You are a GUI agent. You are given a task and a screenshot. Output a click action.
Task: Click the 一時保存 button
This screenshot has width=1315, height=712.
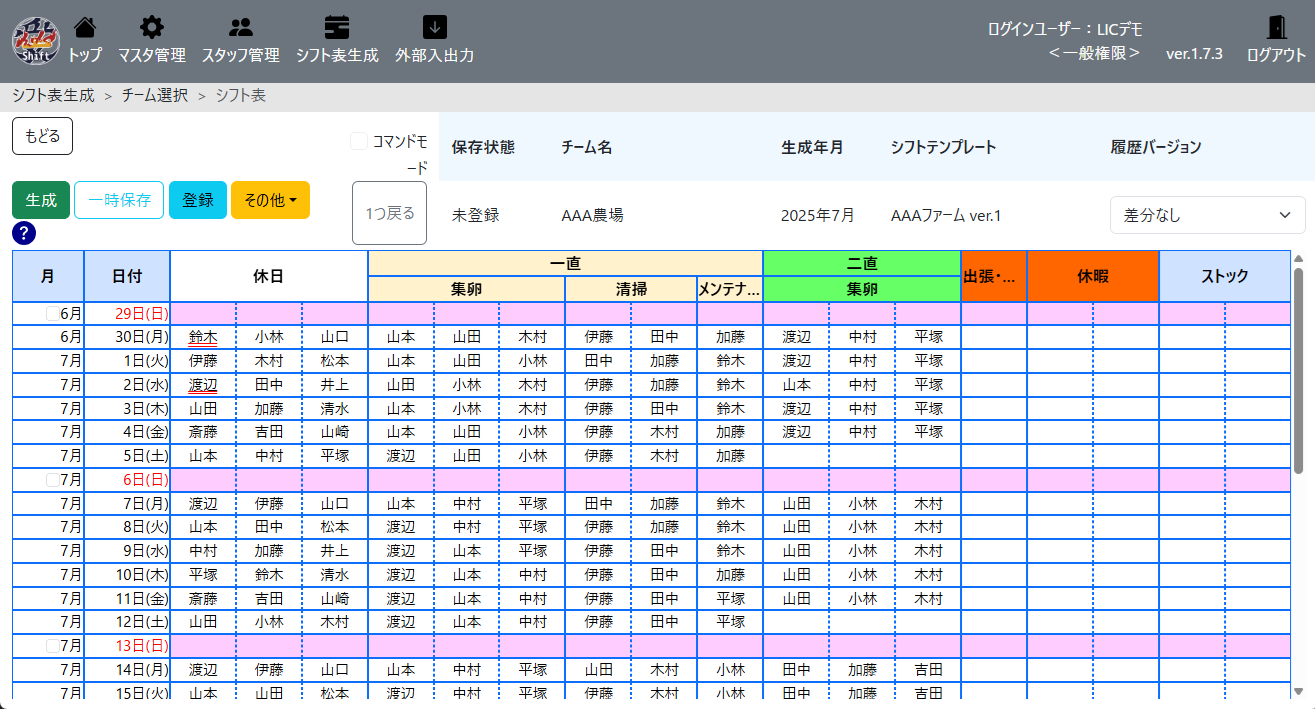pyautogui.click(x=119, y=200)
